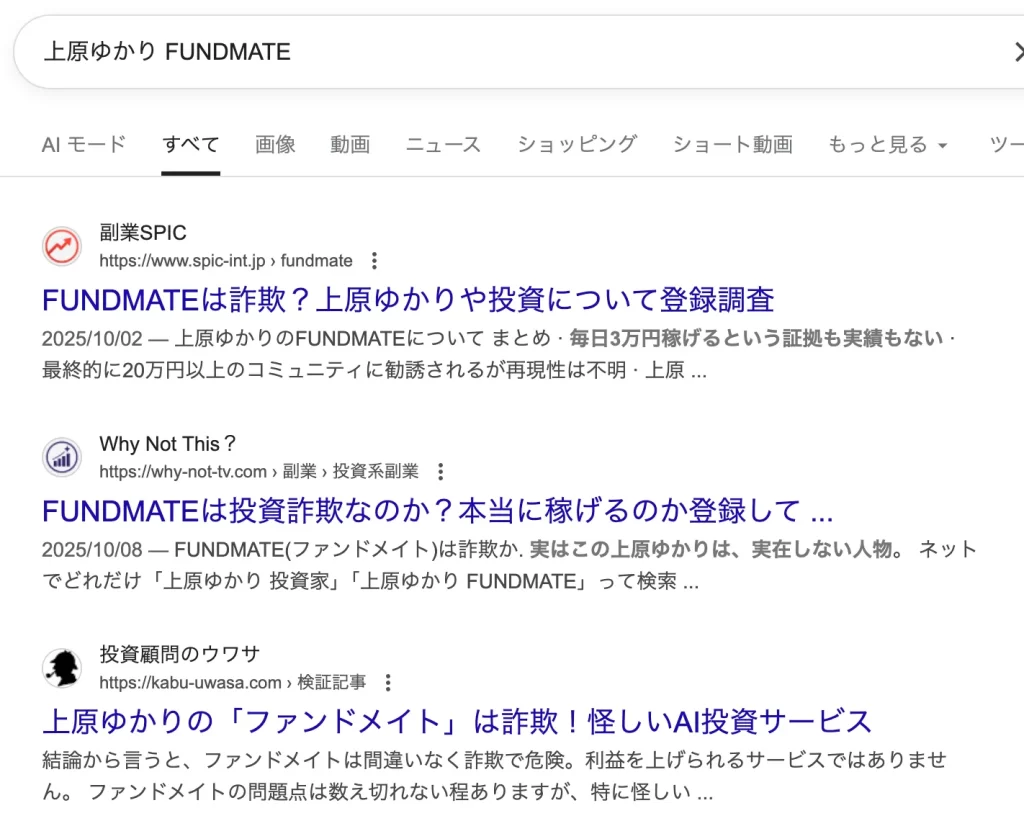Open result 上原ゆかりの「ファンドメイト」は詐欺！怪しいAI投資サービス
The image size is (1024, 821).
[457, 722]
